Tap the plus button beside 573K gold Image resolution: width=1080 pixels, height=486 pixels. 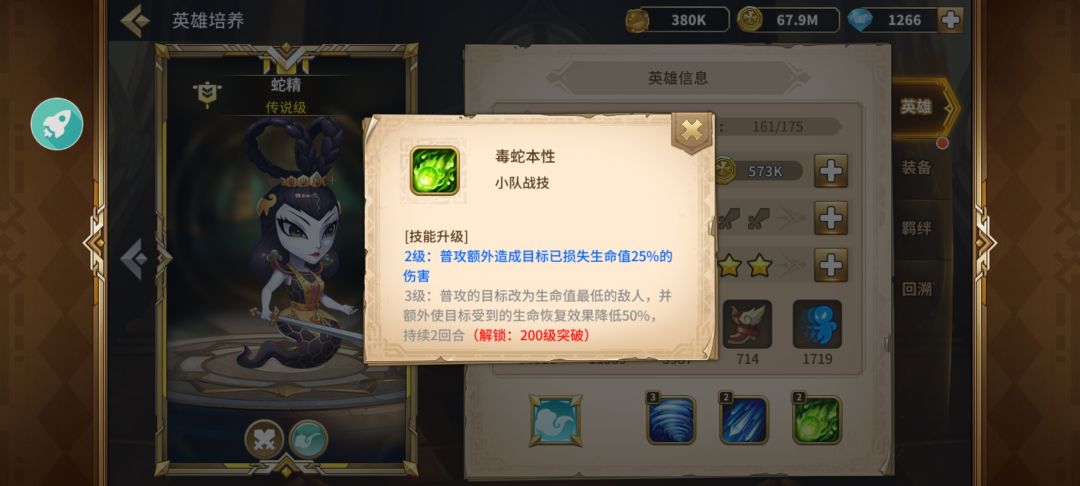(x=831, y=171)
